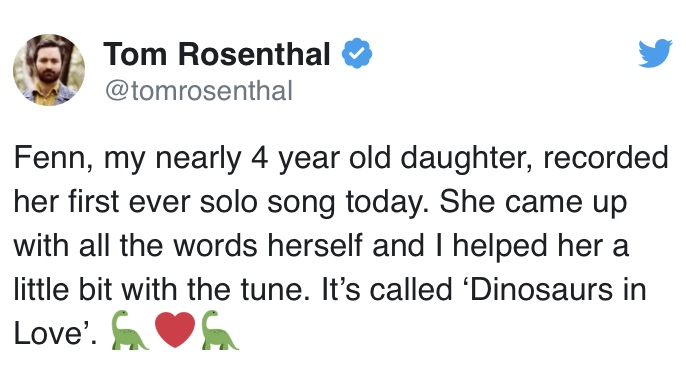This screenshot has width=686, height=372.
Task: Open the @tomrosenthal handle link
Action: click(199, 91)
